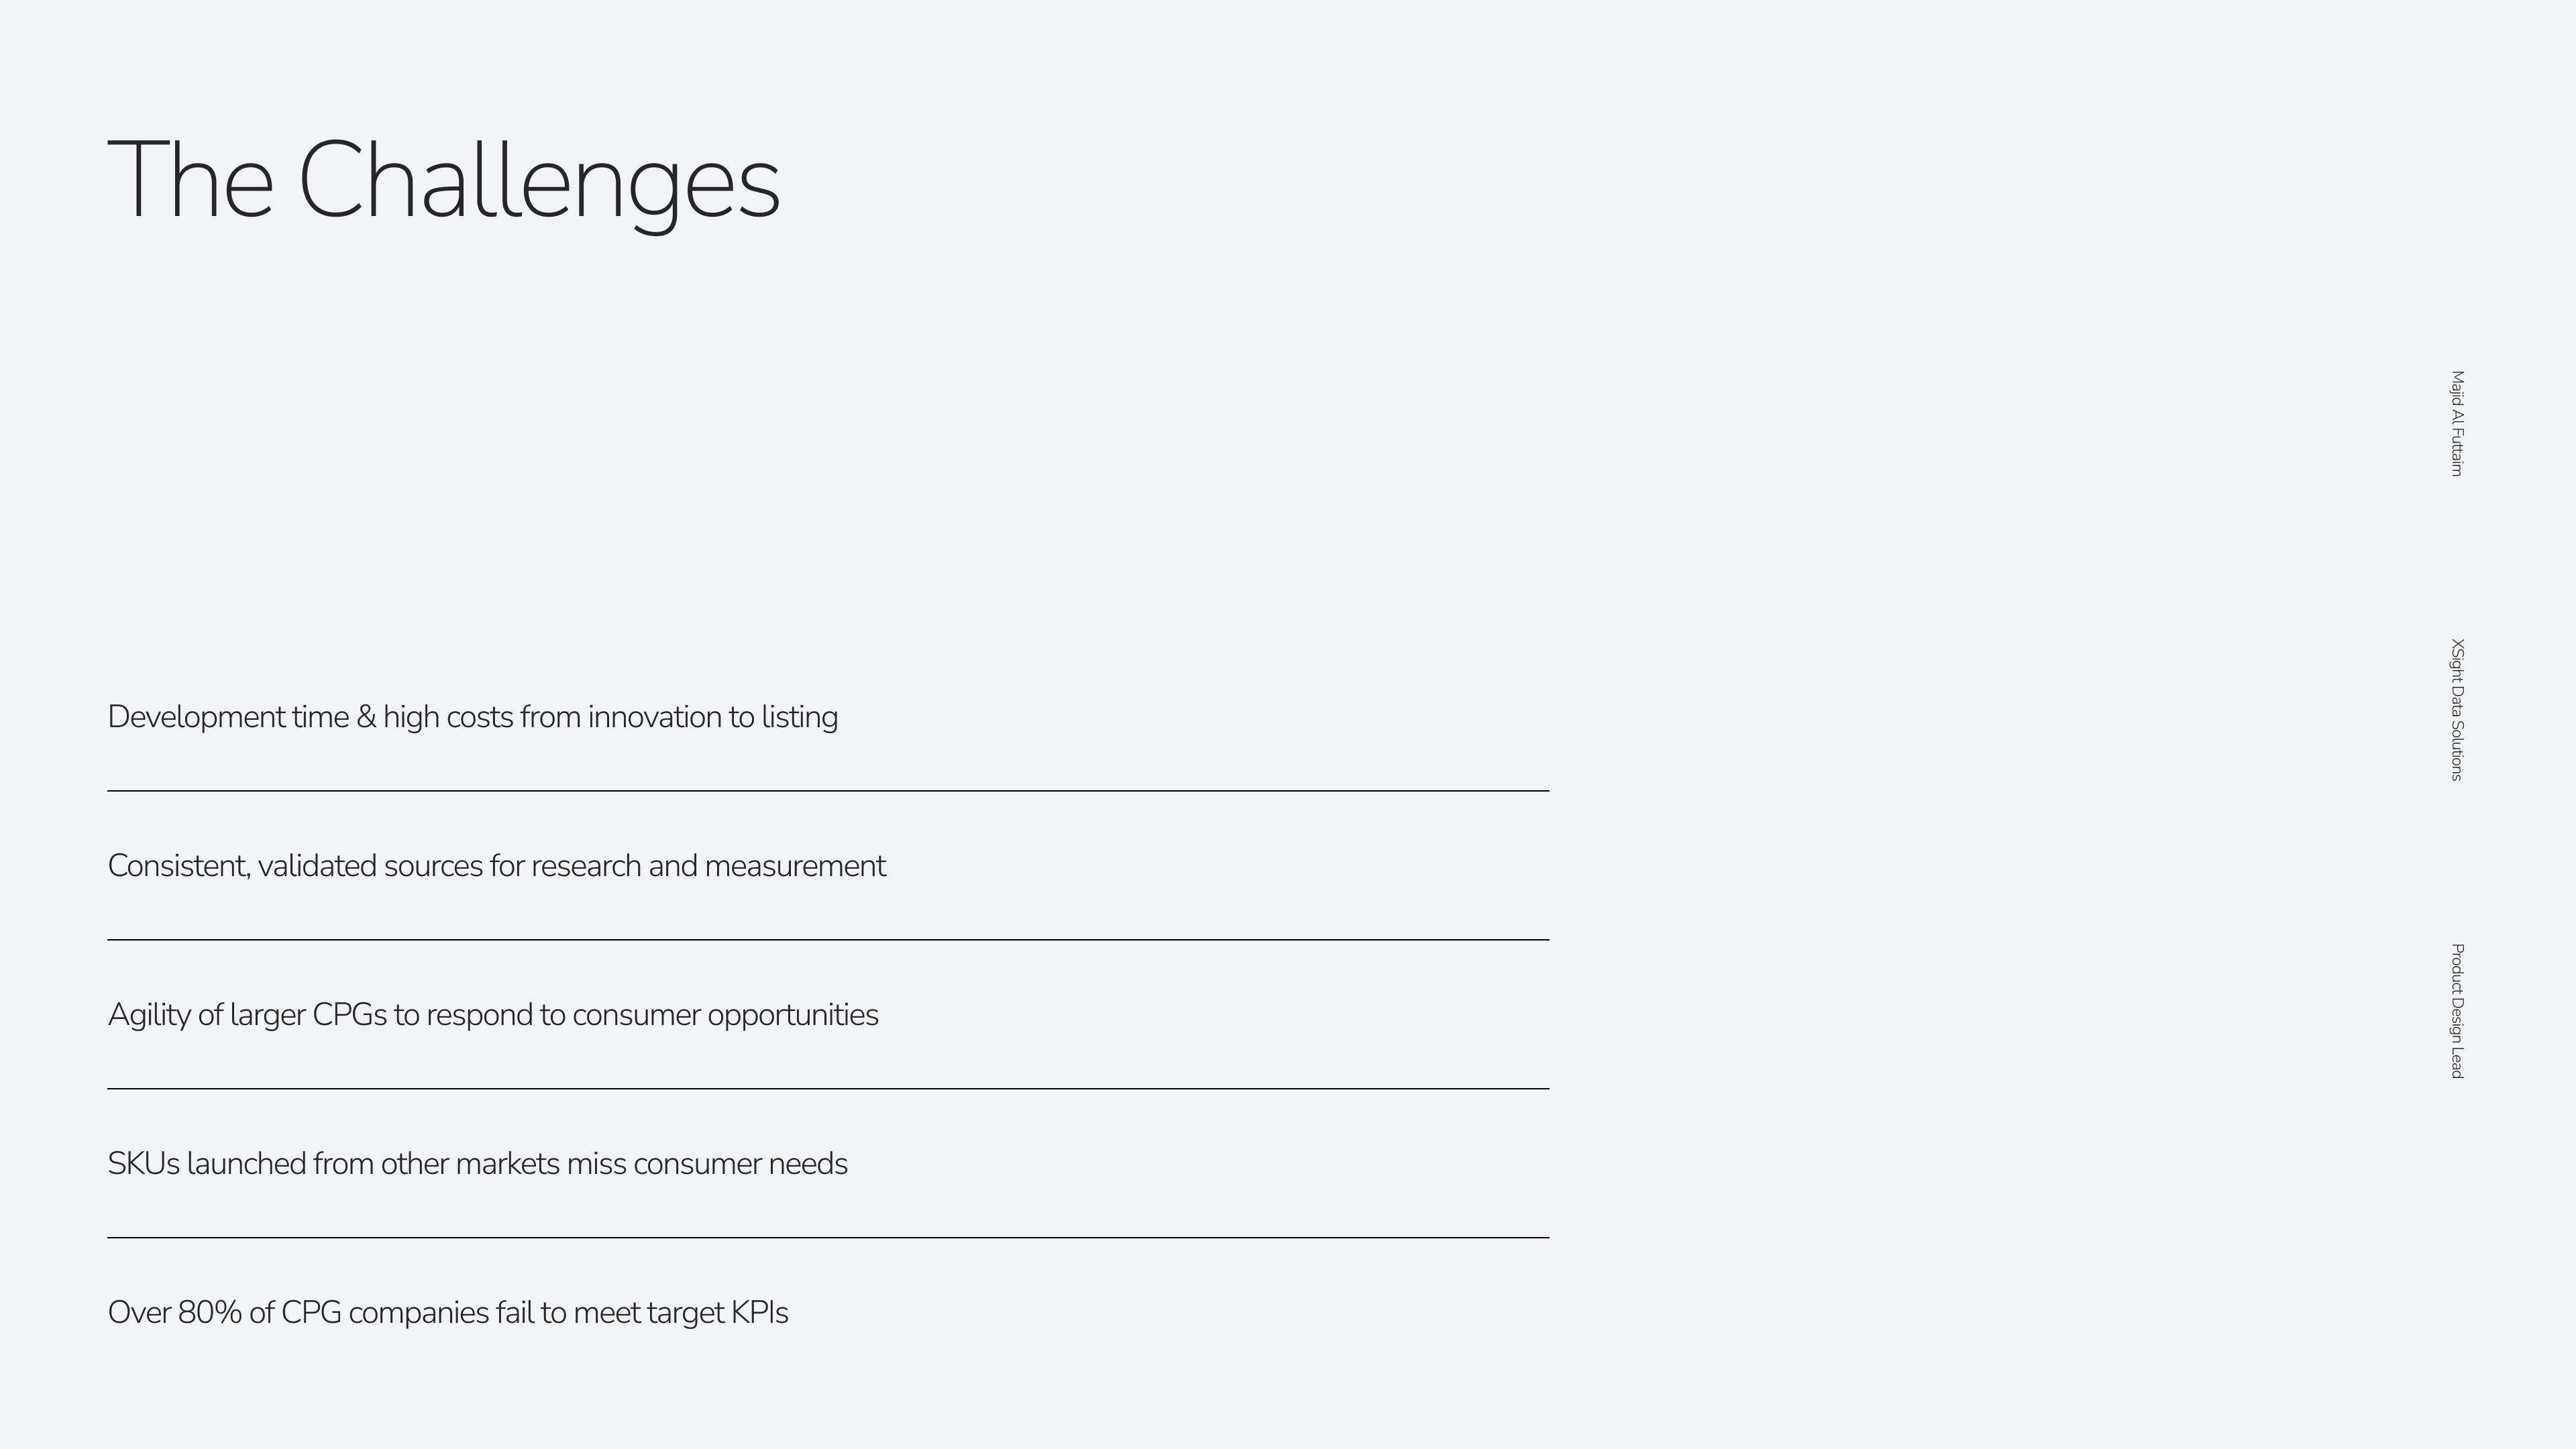
Task: Select the 'Agility of larger CPGs' line
Action: click(492, 1015)
